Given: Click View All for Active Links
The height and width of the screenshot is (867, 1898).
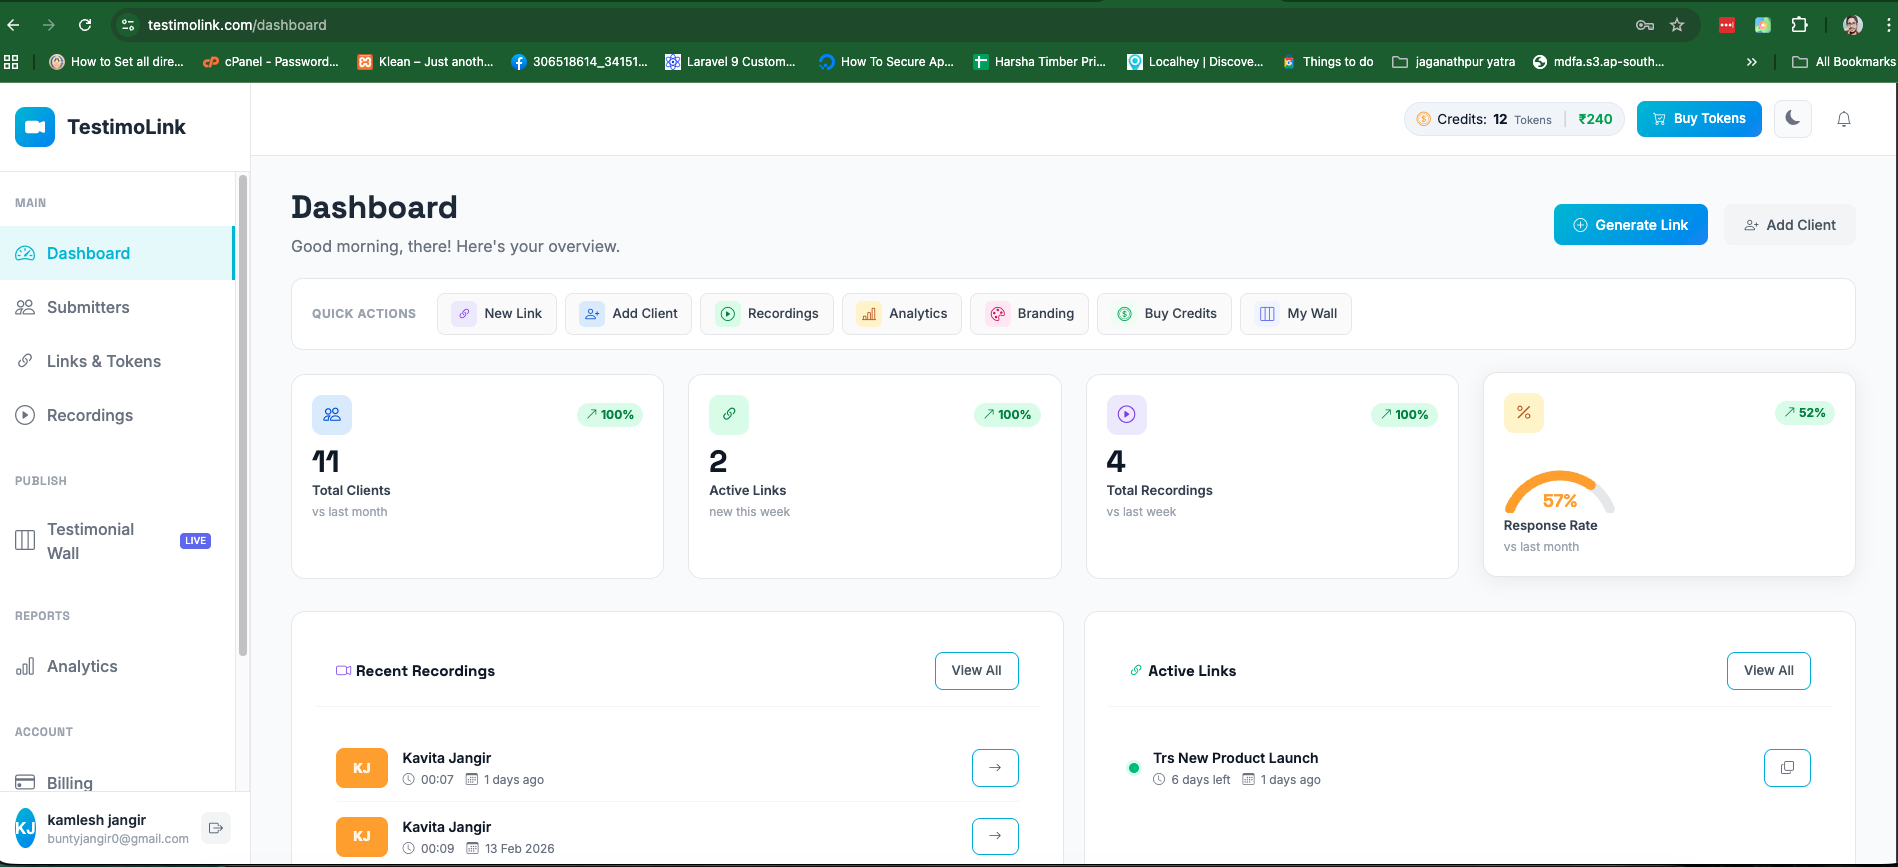Looking at the screenshot, I should coord(1769,671).
